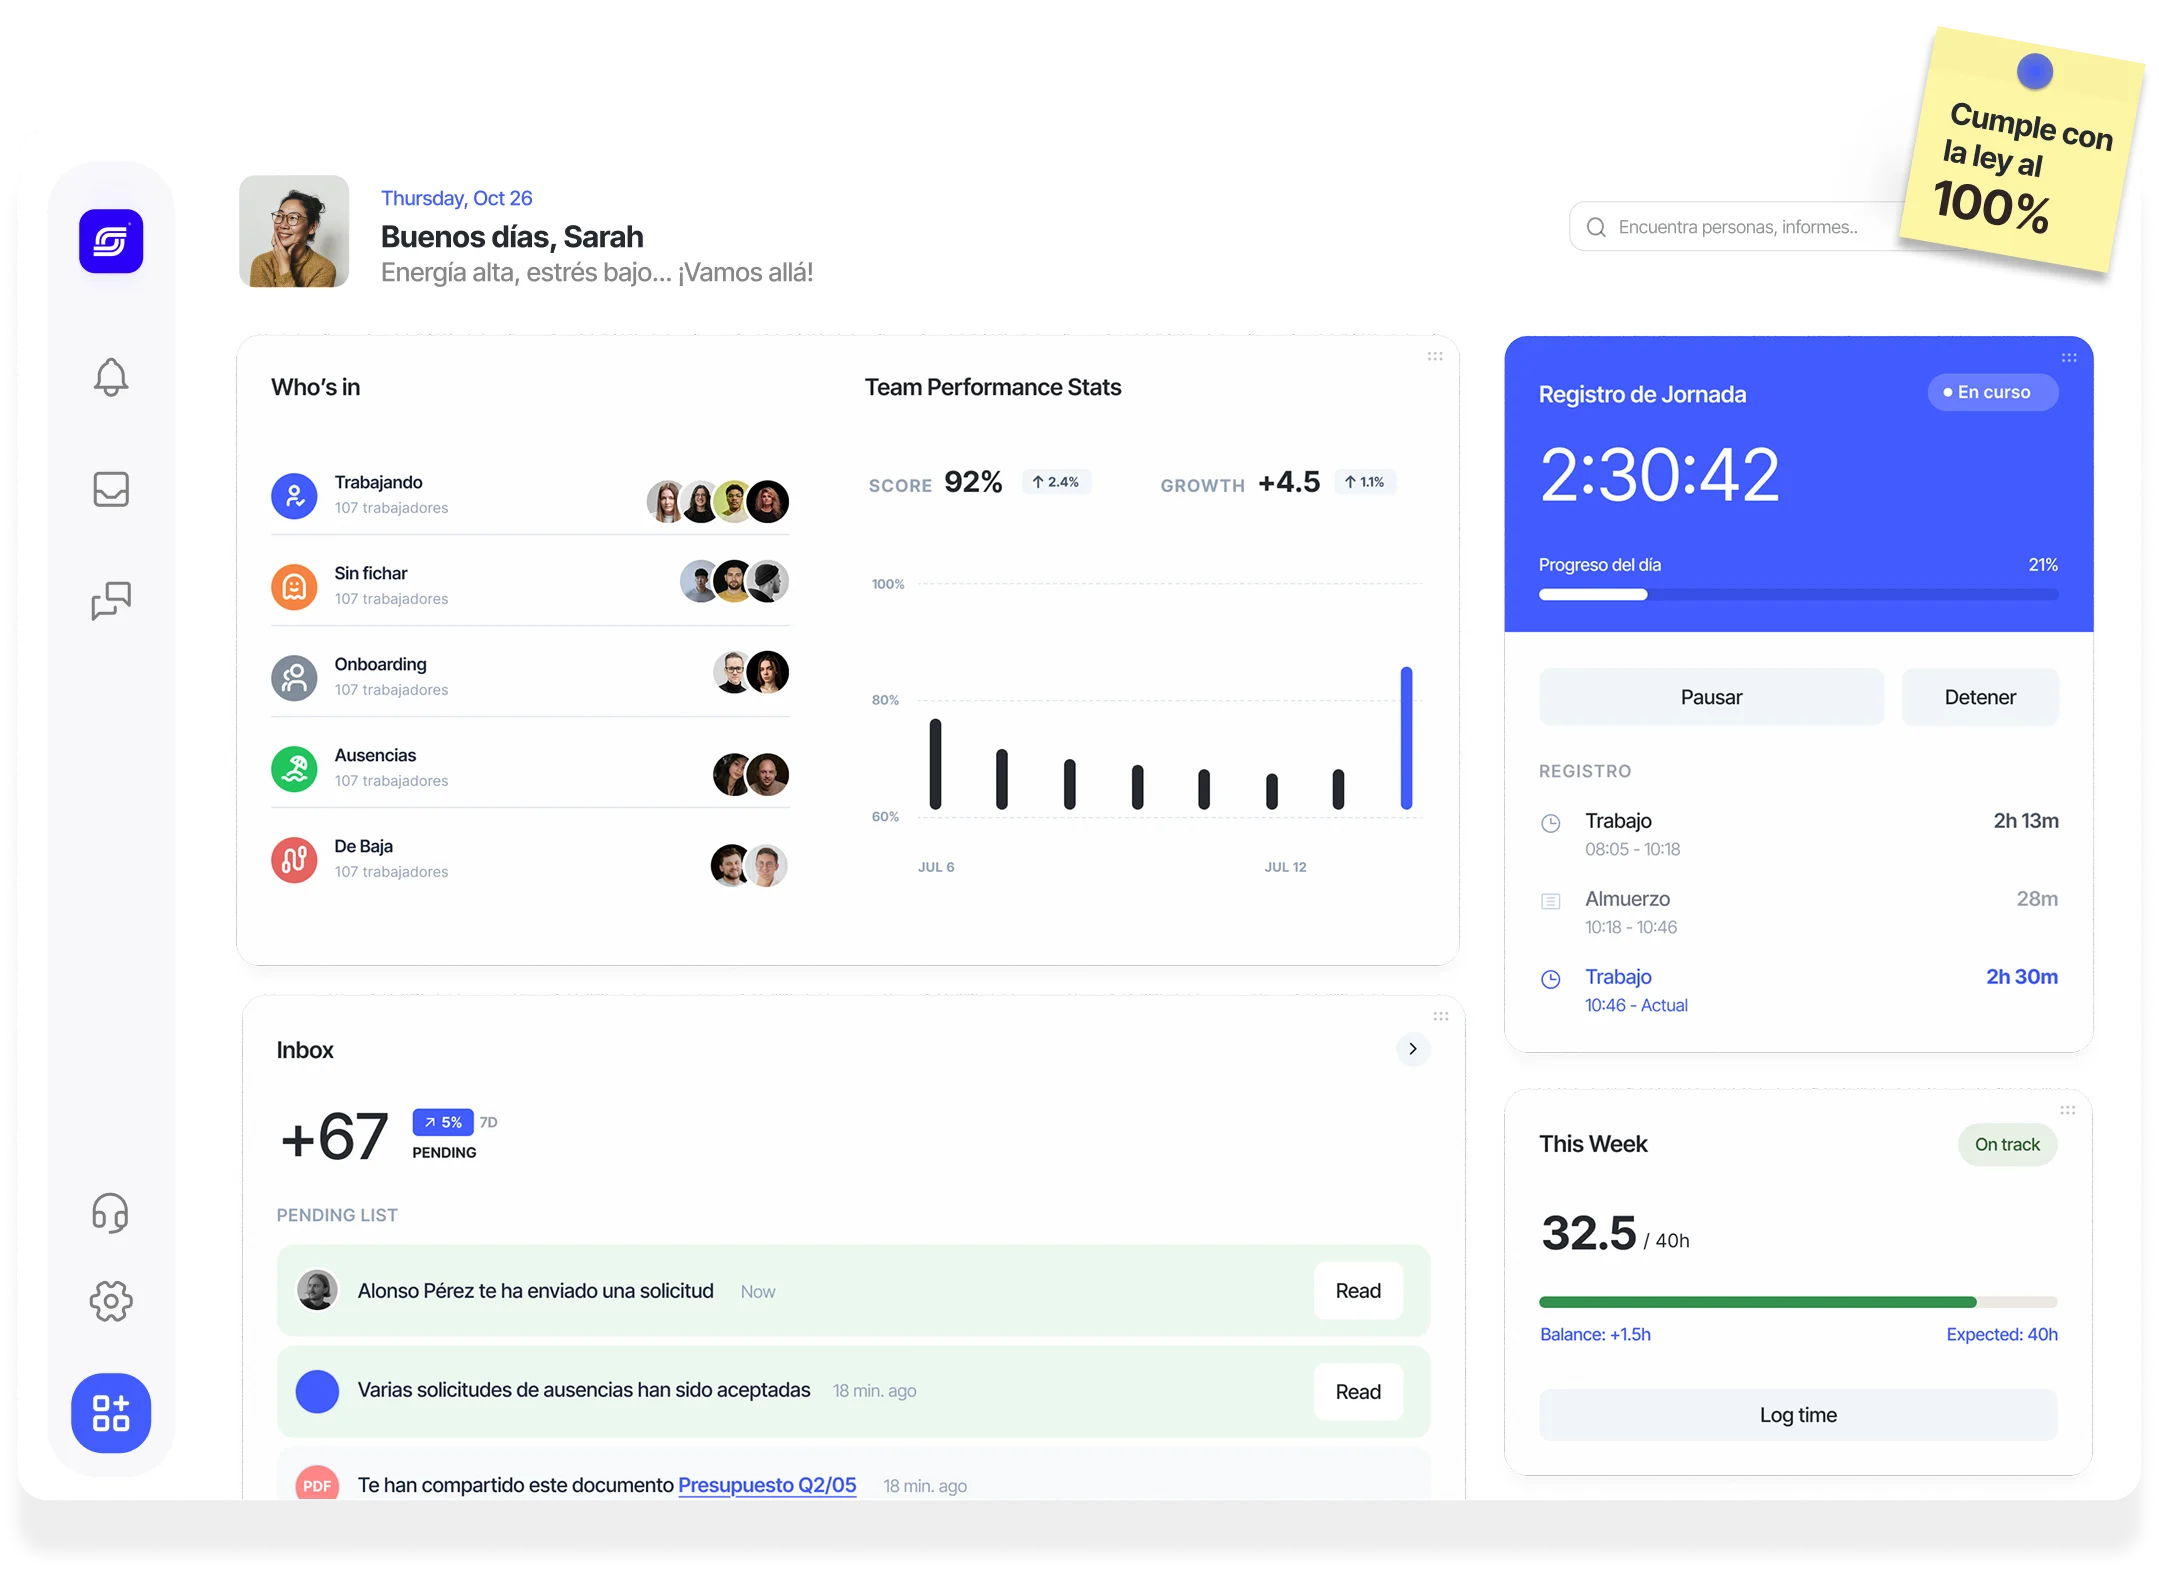Click the Expected: 40h link
This screenshot has height=1571, width=2159.
click(x=2002, y=1334)
